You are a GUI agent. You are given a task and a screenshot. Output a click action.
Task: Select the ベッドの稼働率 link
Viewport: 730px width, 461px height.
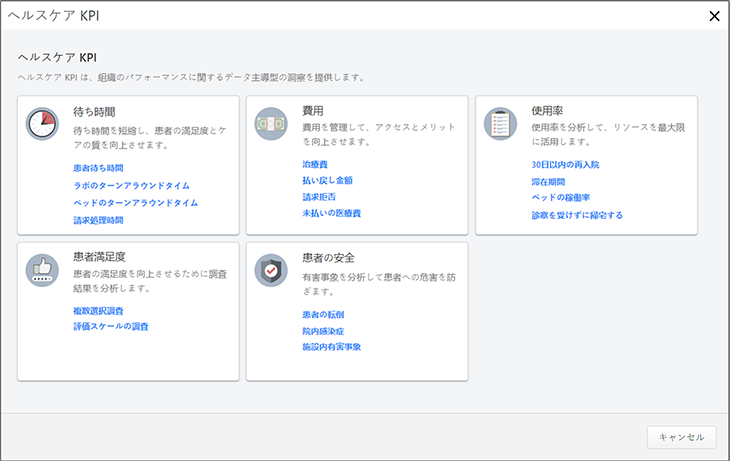pyautogui.click(x=560, y=198)
